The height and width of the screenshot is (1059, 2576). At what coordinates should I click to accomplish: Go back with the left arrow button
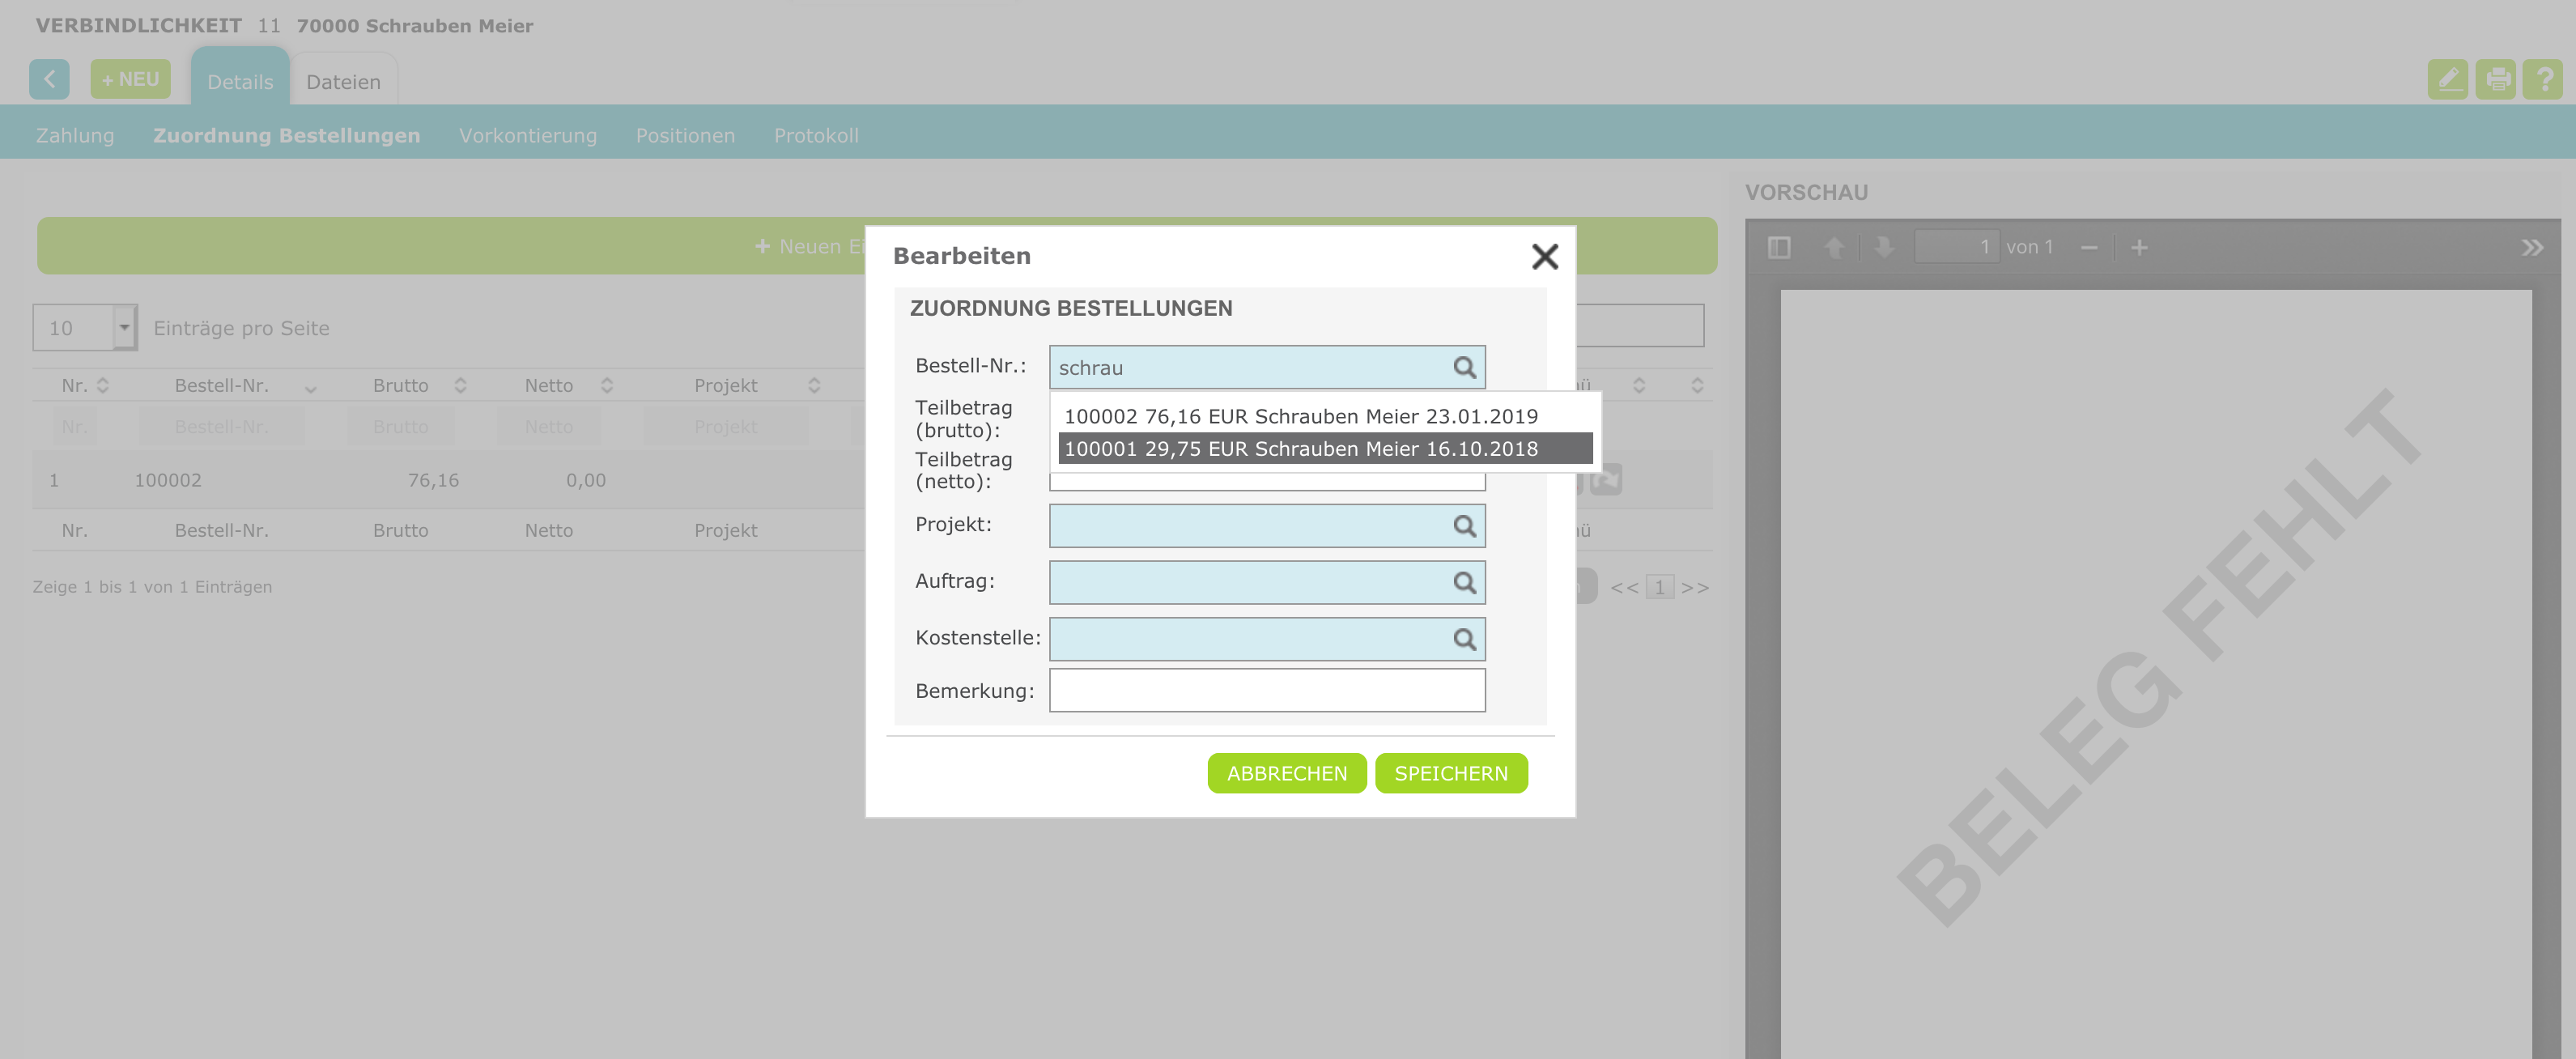(x=49, y=79)
